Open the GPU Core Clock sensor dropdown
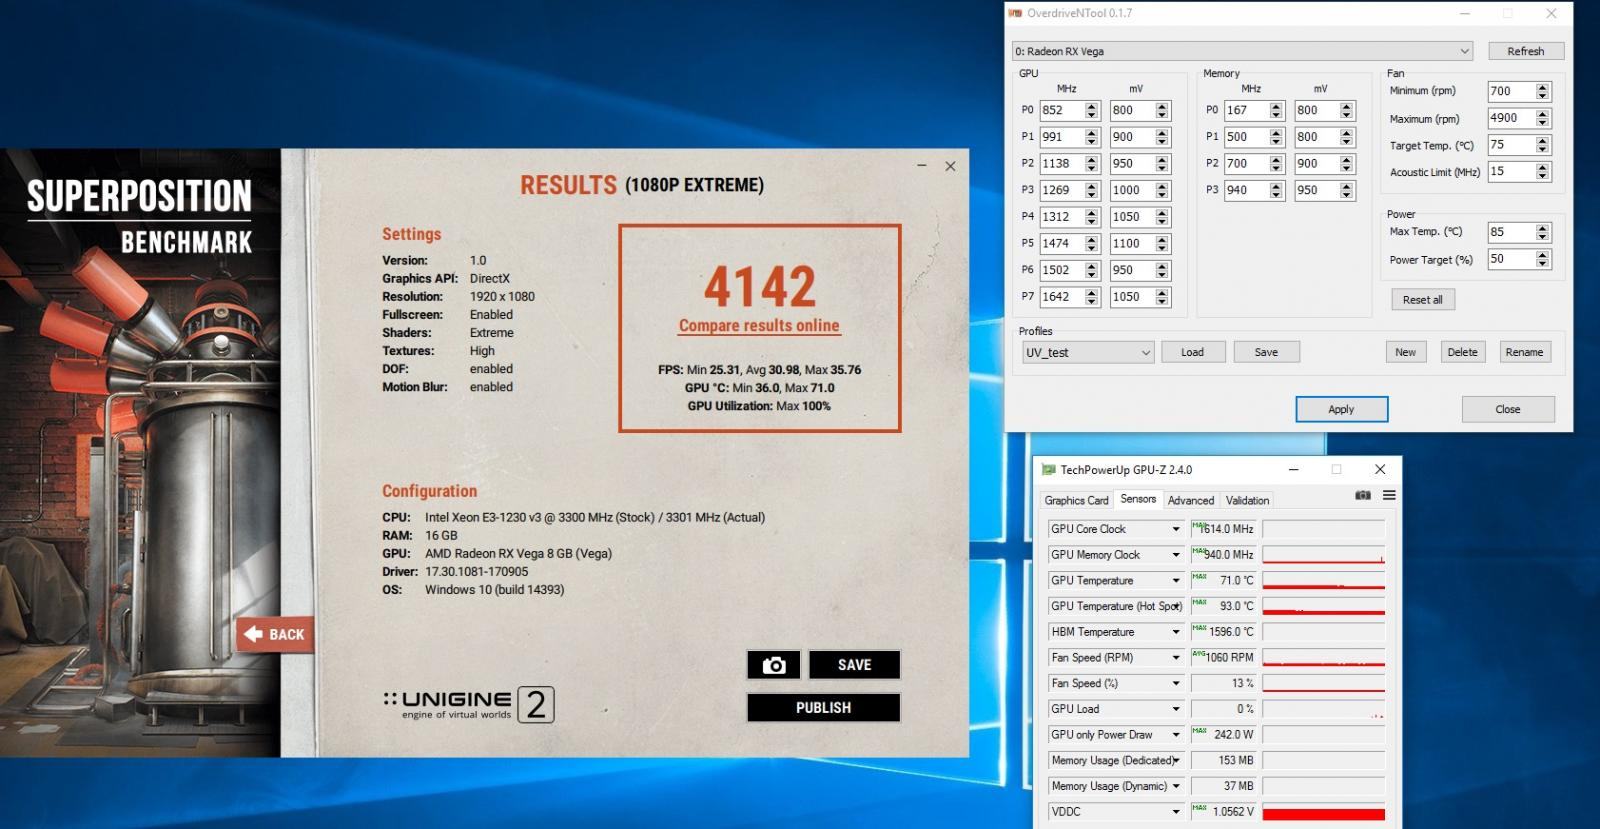This screenshot has width=1600, height=829. 1176,529
